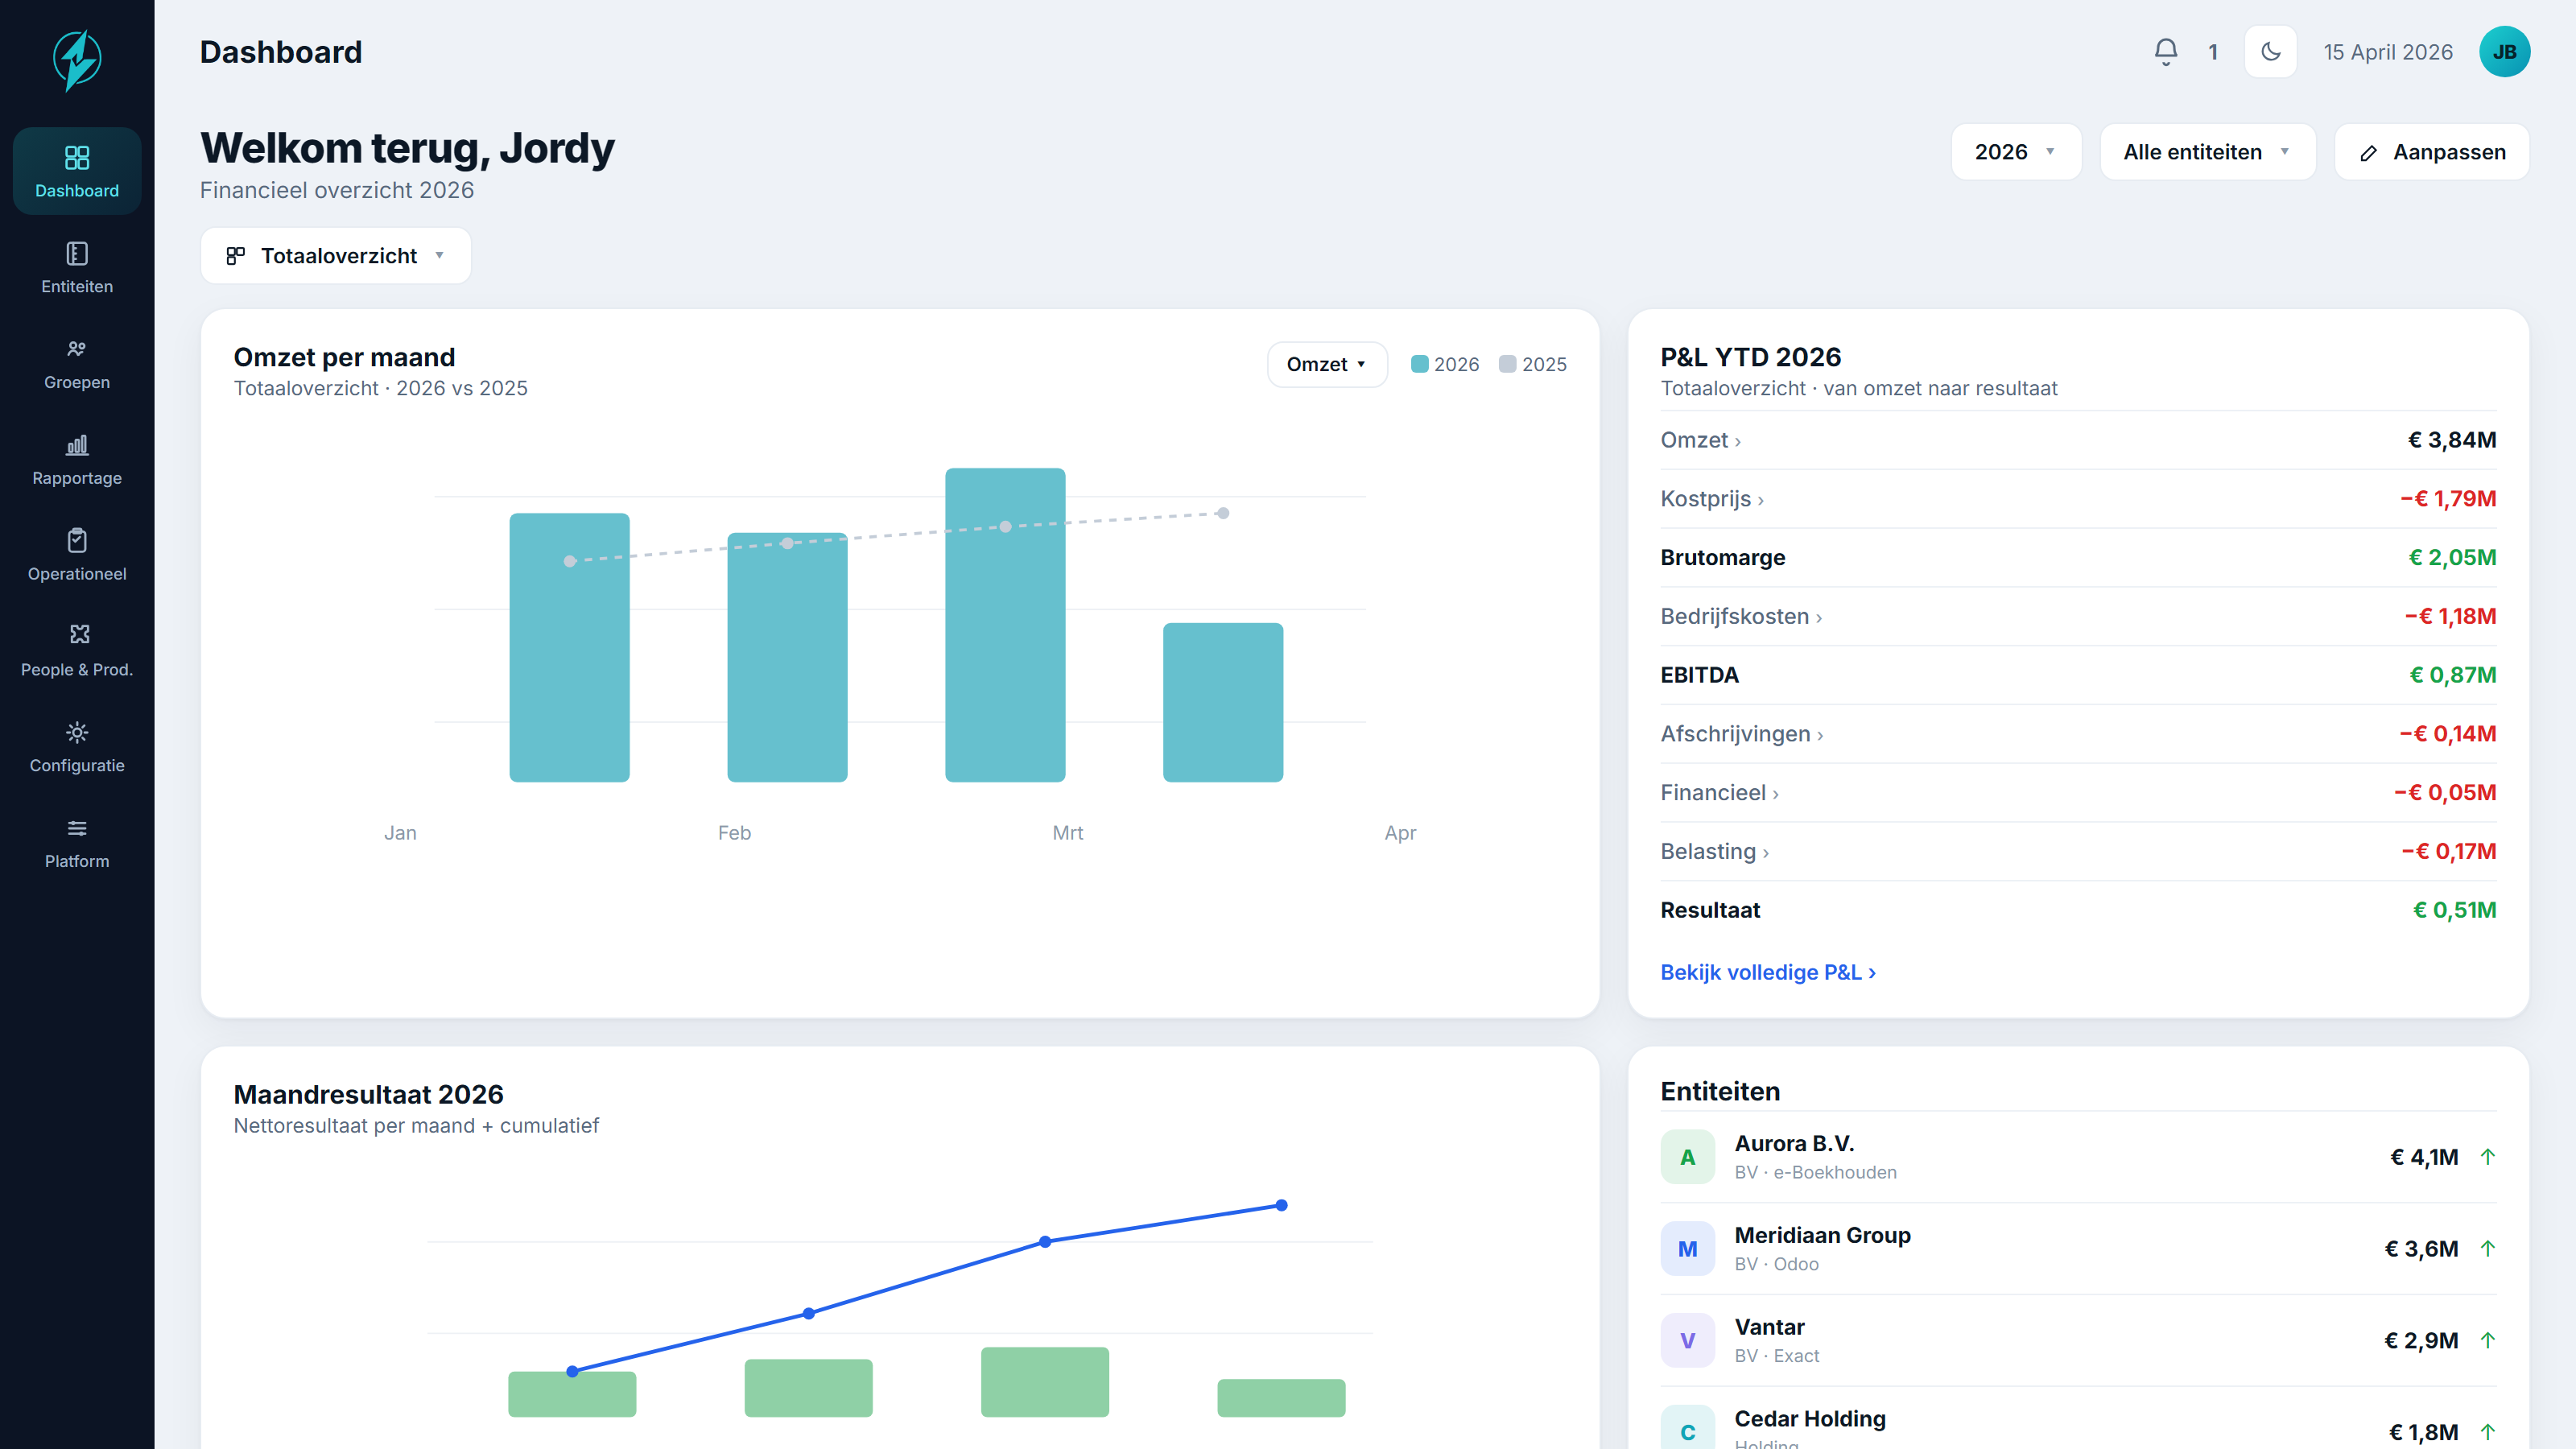Click the Aurora B.V. letter A badge
This screenshot has height=1449, width=2576.
[x=1688, y=1157]
